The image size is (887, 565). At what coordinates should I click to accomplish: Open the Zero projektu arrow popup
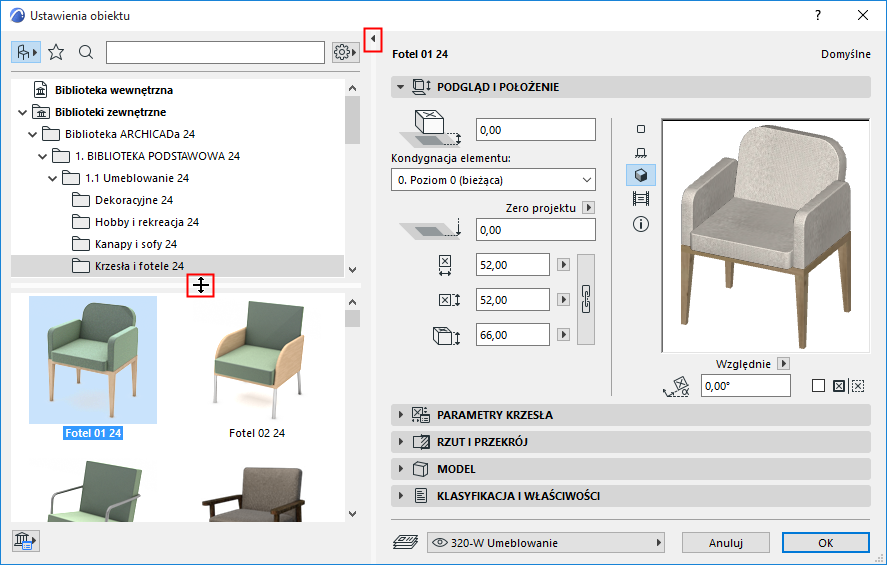[588, 208]
